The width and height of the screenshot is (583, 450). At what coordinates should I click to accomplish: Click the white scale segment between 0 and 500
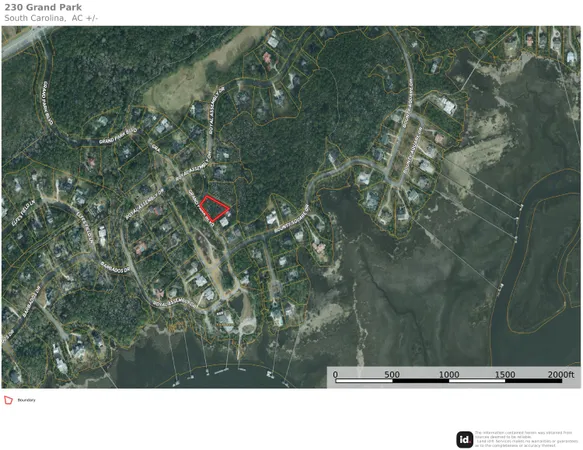tap(364, 381)
